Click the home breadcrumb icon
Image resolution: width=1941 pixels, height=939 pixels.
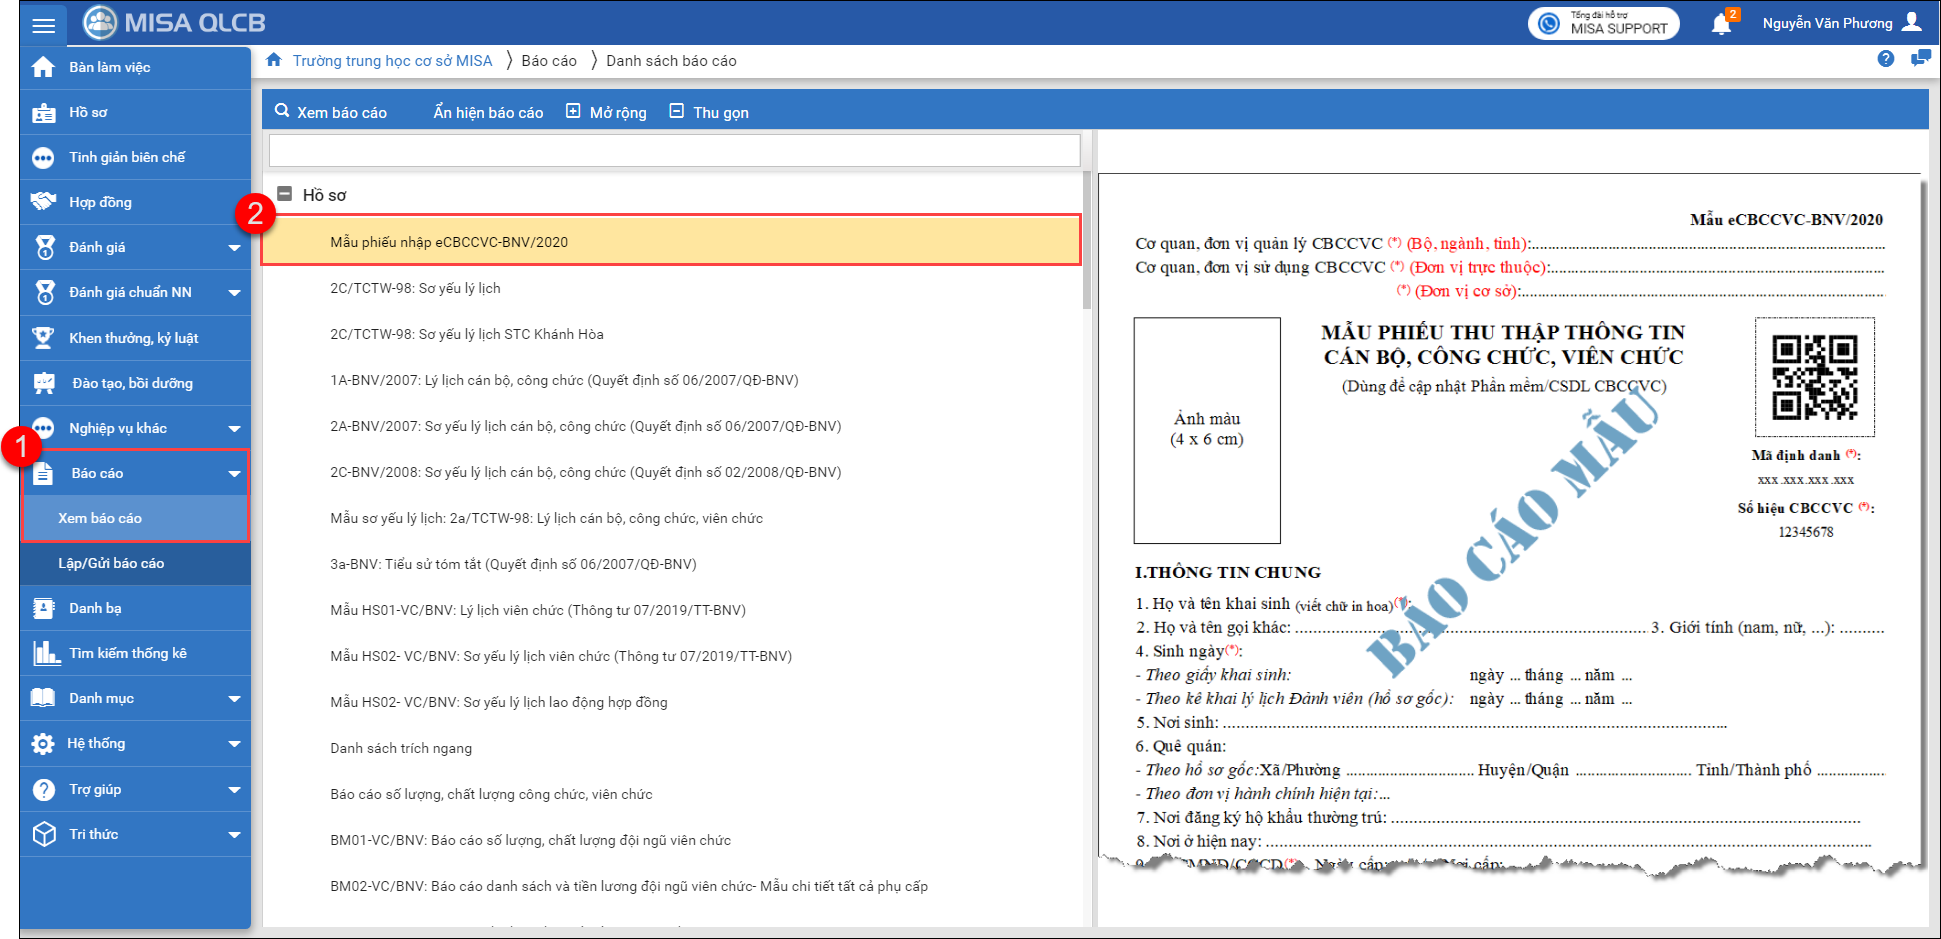(274, 61)
